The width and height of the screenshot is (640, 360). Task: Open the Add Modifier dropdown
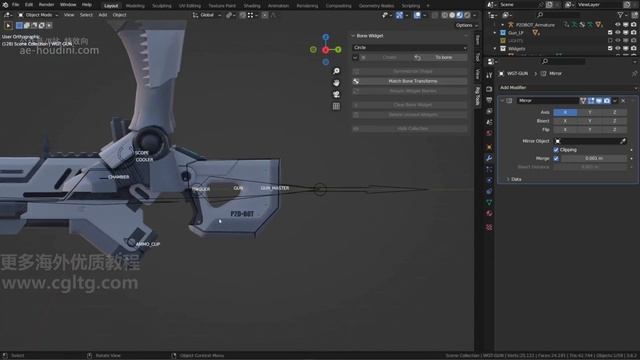567,88
